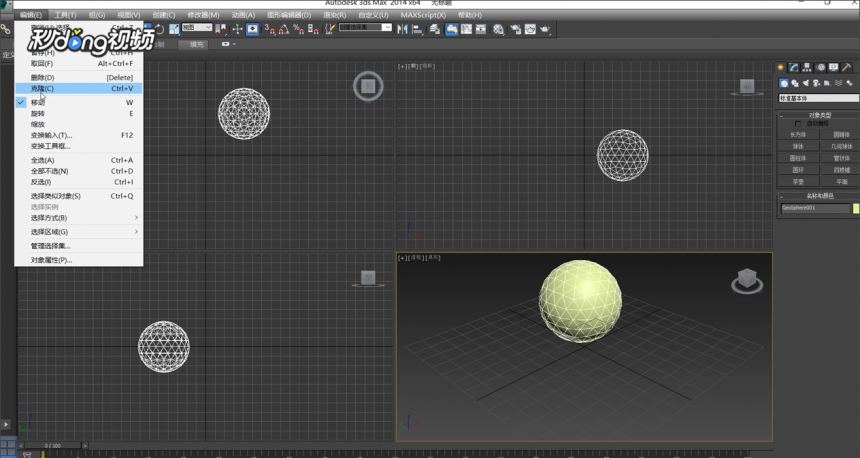Click the 圆环 torus primitive button
The height and width of the screenshot is (458, 860).
pyautogui.click(x=799, y=170)
